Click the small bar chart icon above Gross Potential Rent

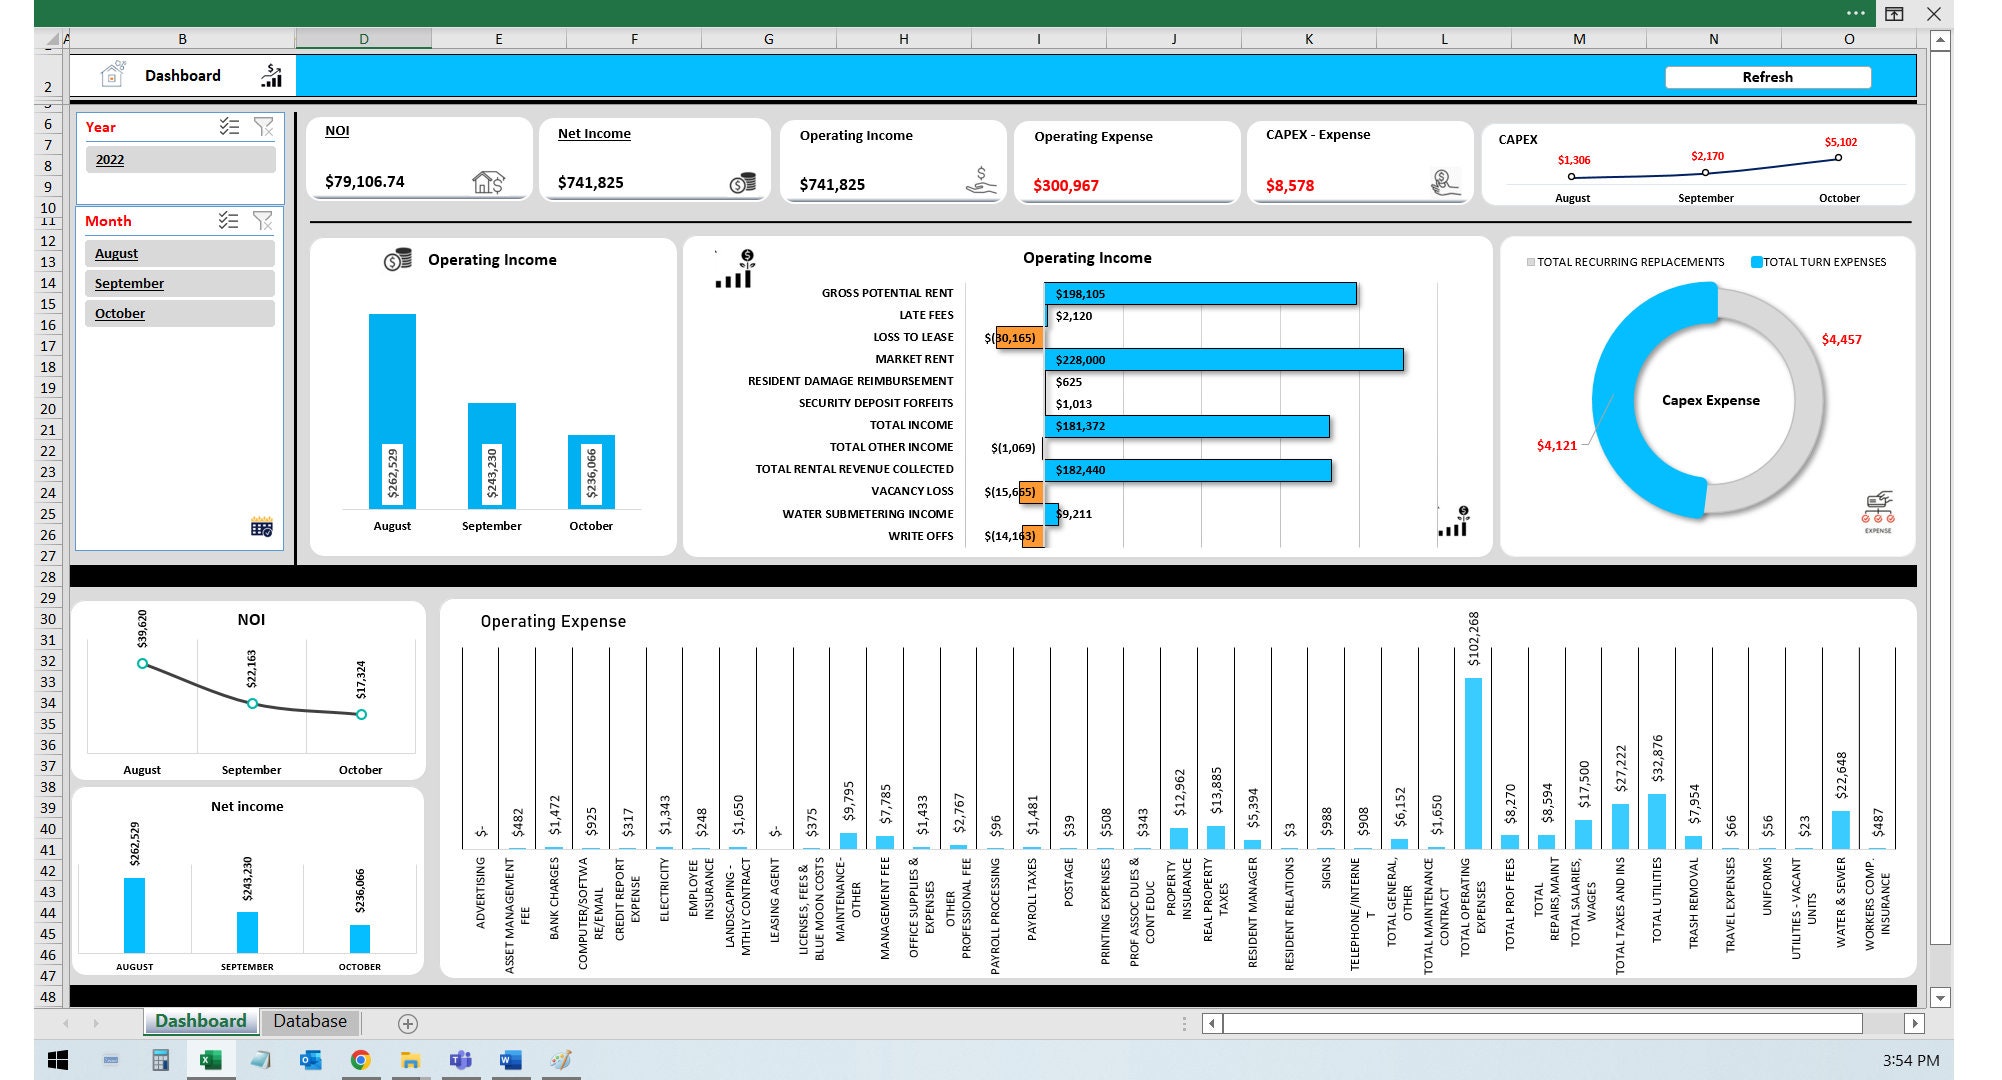pos(733,268)
